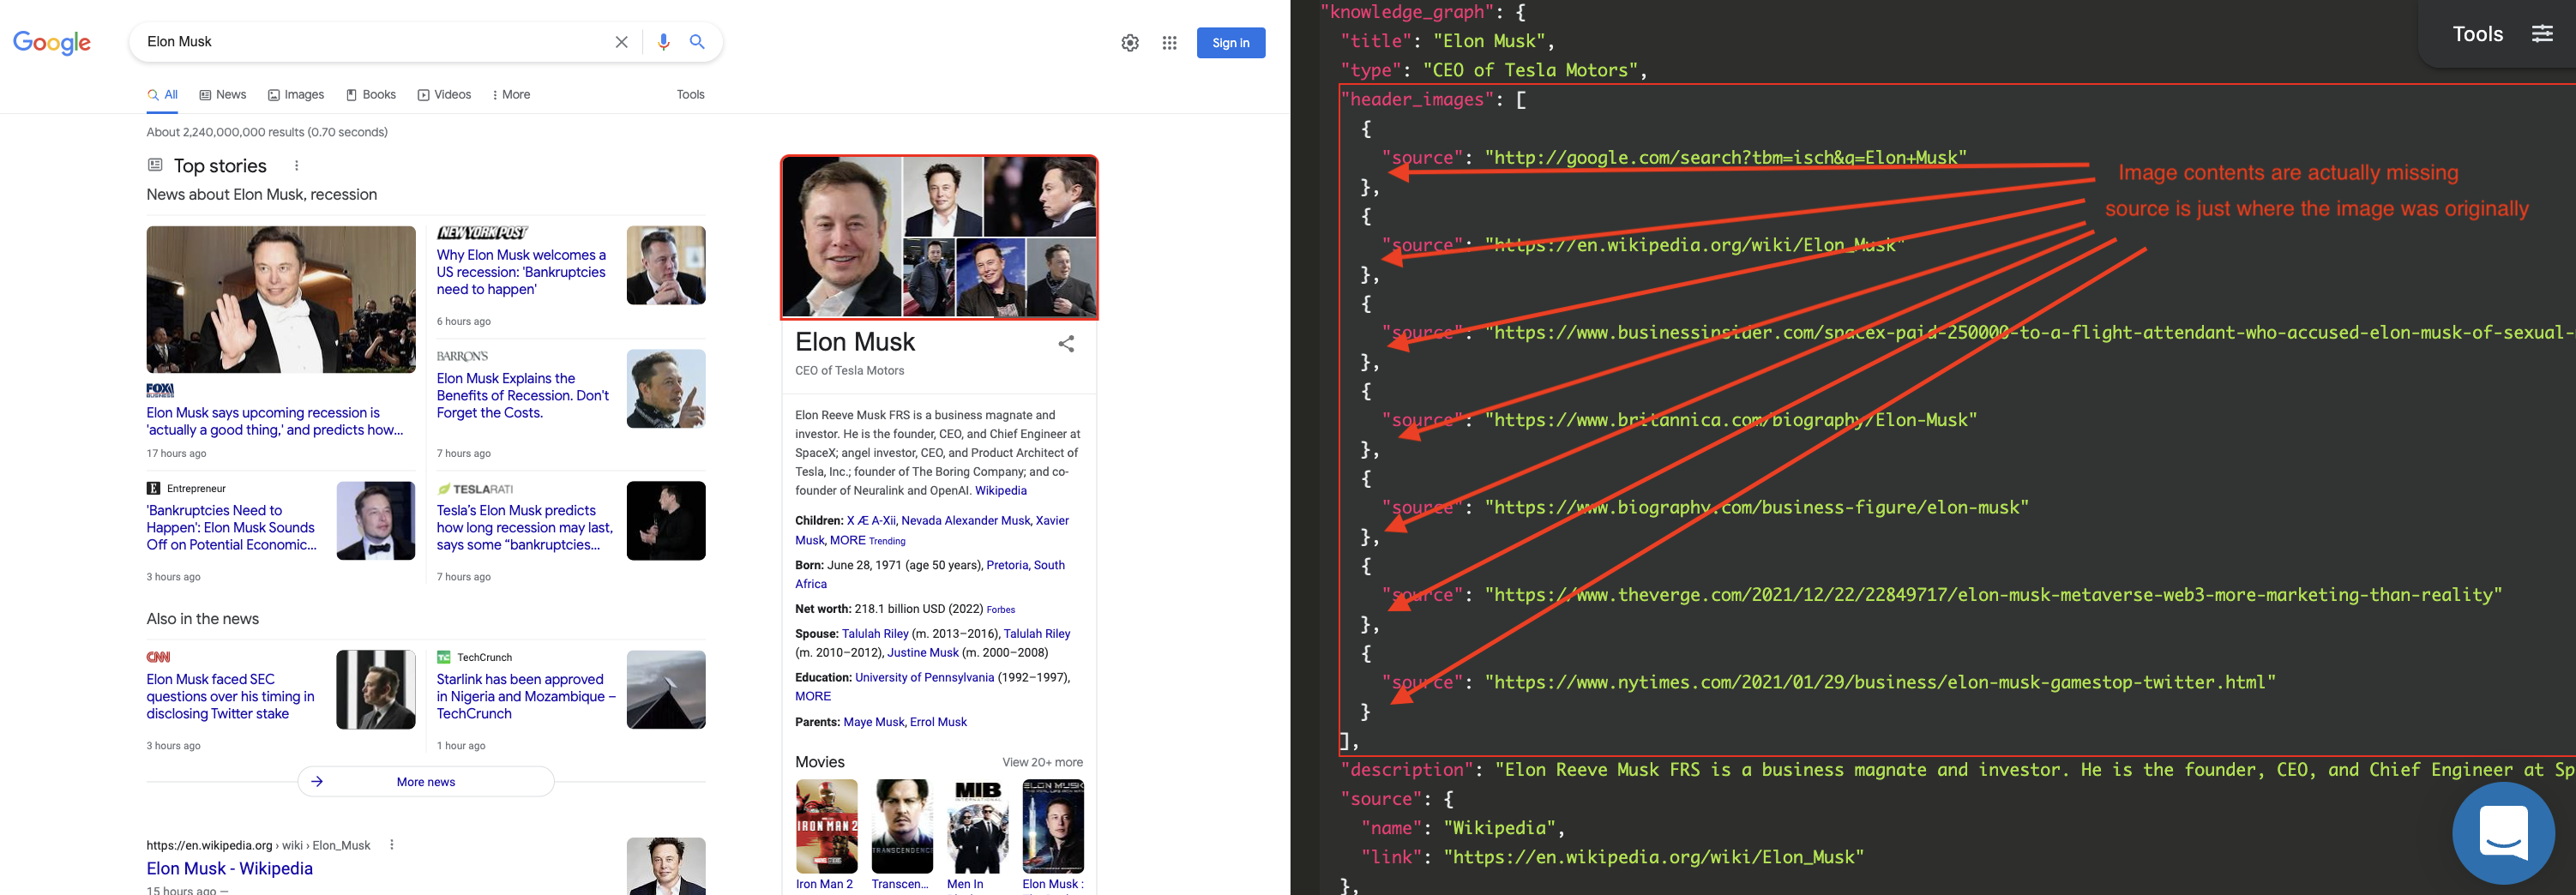
Task: Share the Elon Musk knowledge panel
Action: pos(1065,343)
